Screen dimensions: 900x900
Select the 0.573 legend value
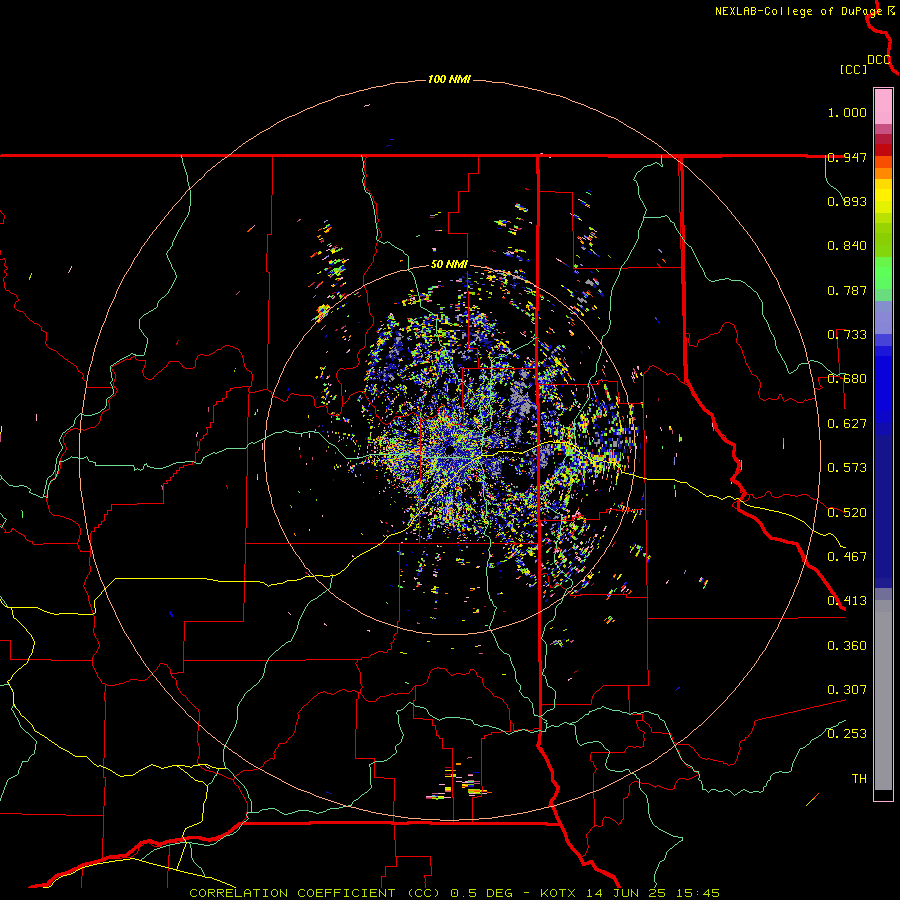click(x=847, y=468)
